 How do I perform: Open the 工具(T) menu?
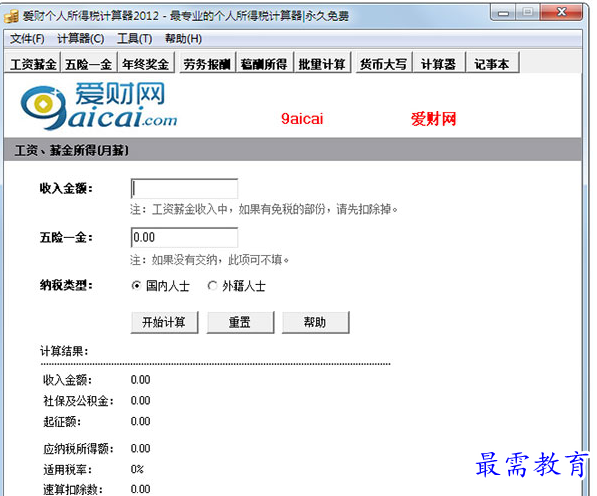click(x=135, y=38)
